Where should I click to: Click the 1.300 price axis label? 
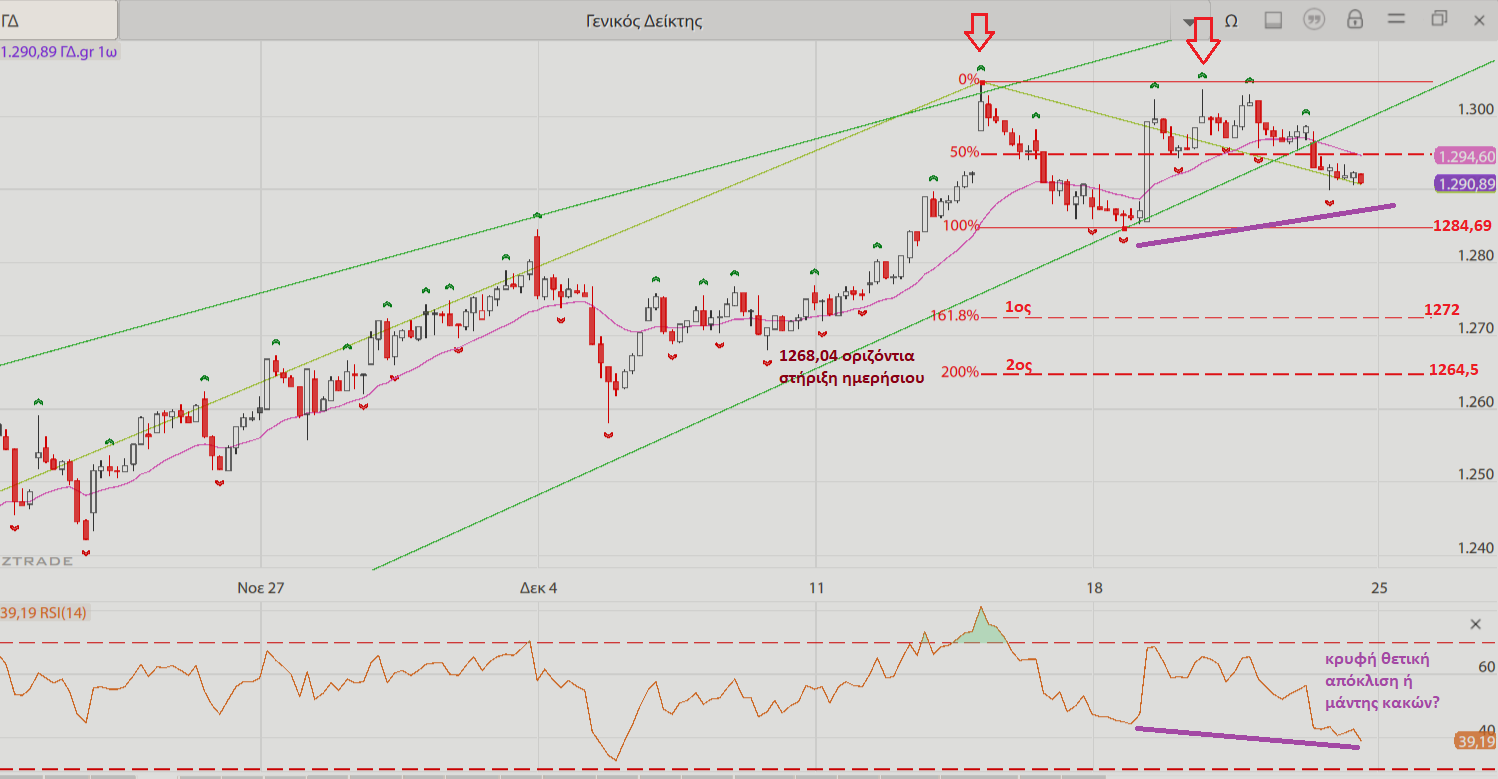coord(1475,108)
